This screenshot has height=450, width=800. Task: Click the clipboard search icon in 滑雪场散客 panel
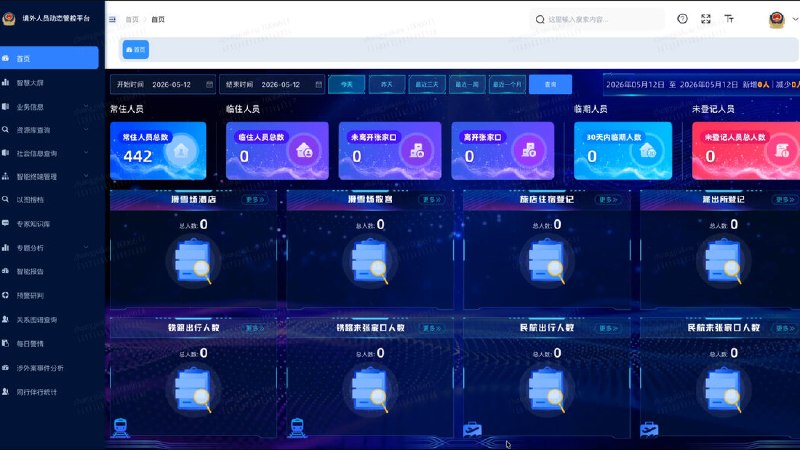point(370,262)
